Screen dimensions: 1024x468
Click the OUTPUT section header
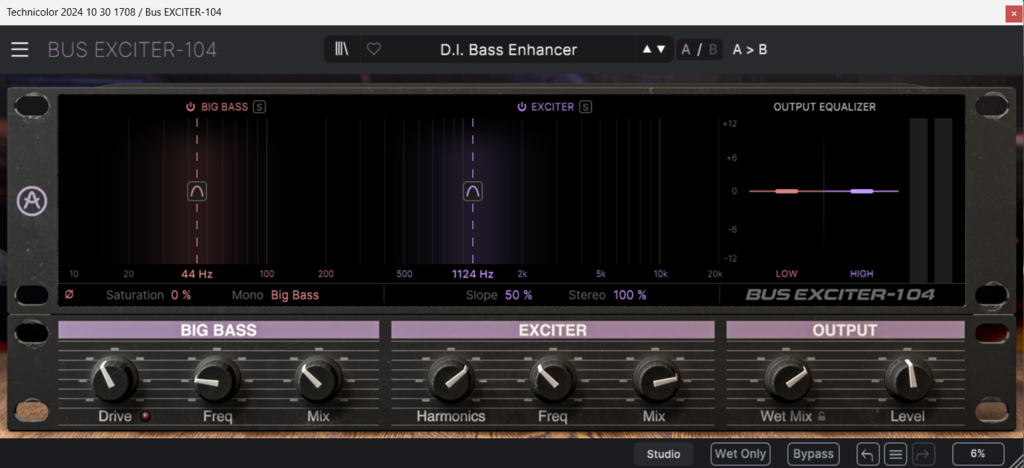coord(845,330)
